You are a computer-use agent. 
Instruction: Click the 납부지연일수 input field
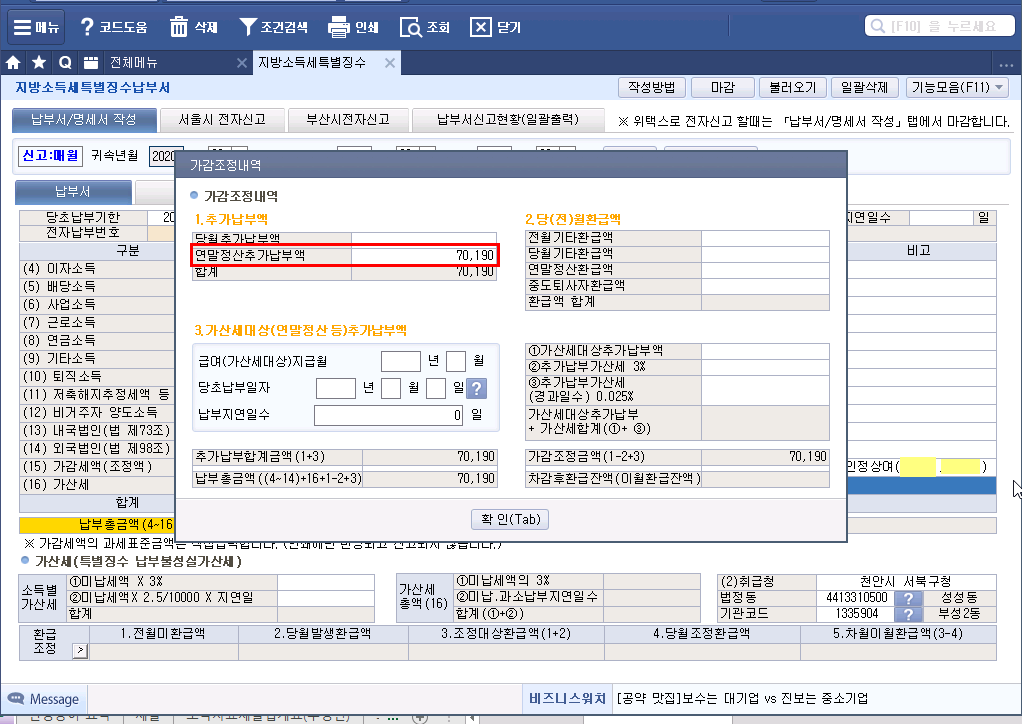tap(390, 415)
